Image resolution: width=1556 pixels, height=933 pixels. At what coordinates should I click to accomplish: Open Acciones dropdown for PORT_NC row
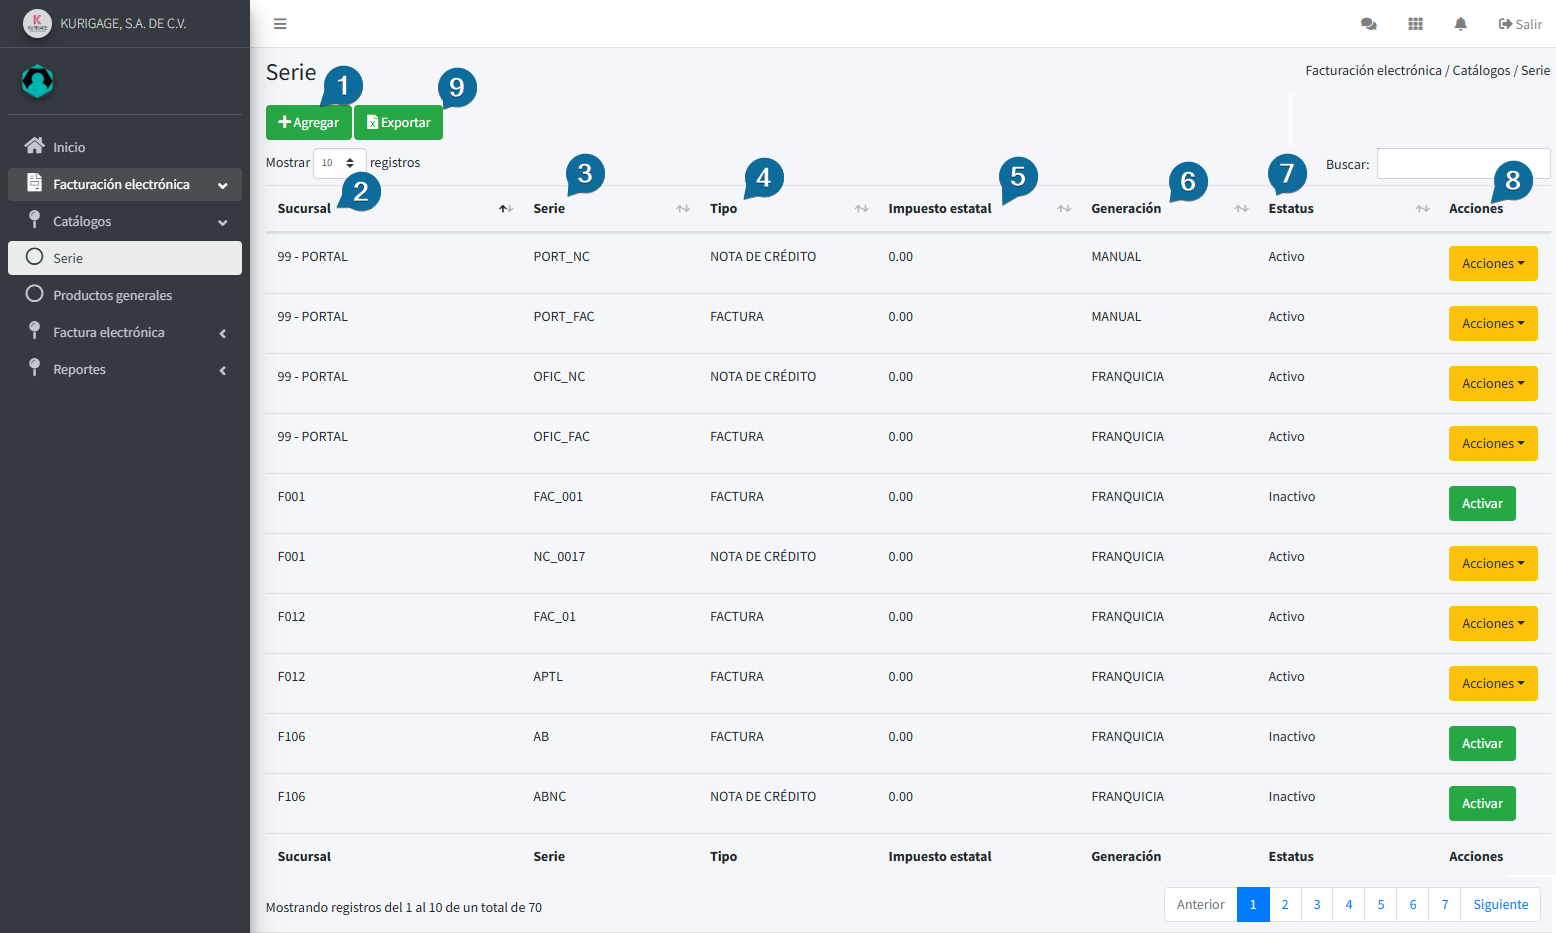coord(1492,264)
